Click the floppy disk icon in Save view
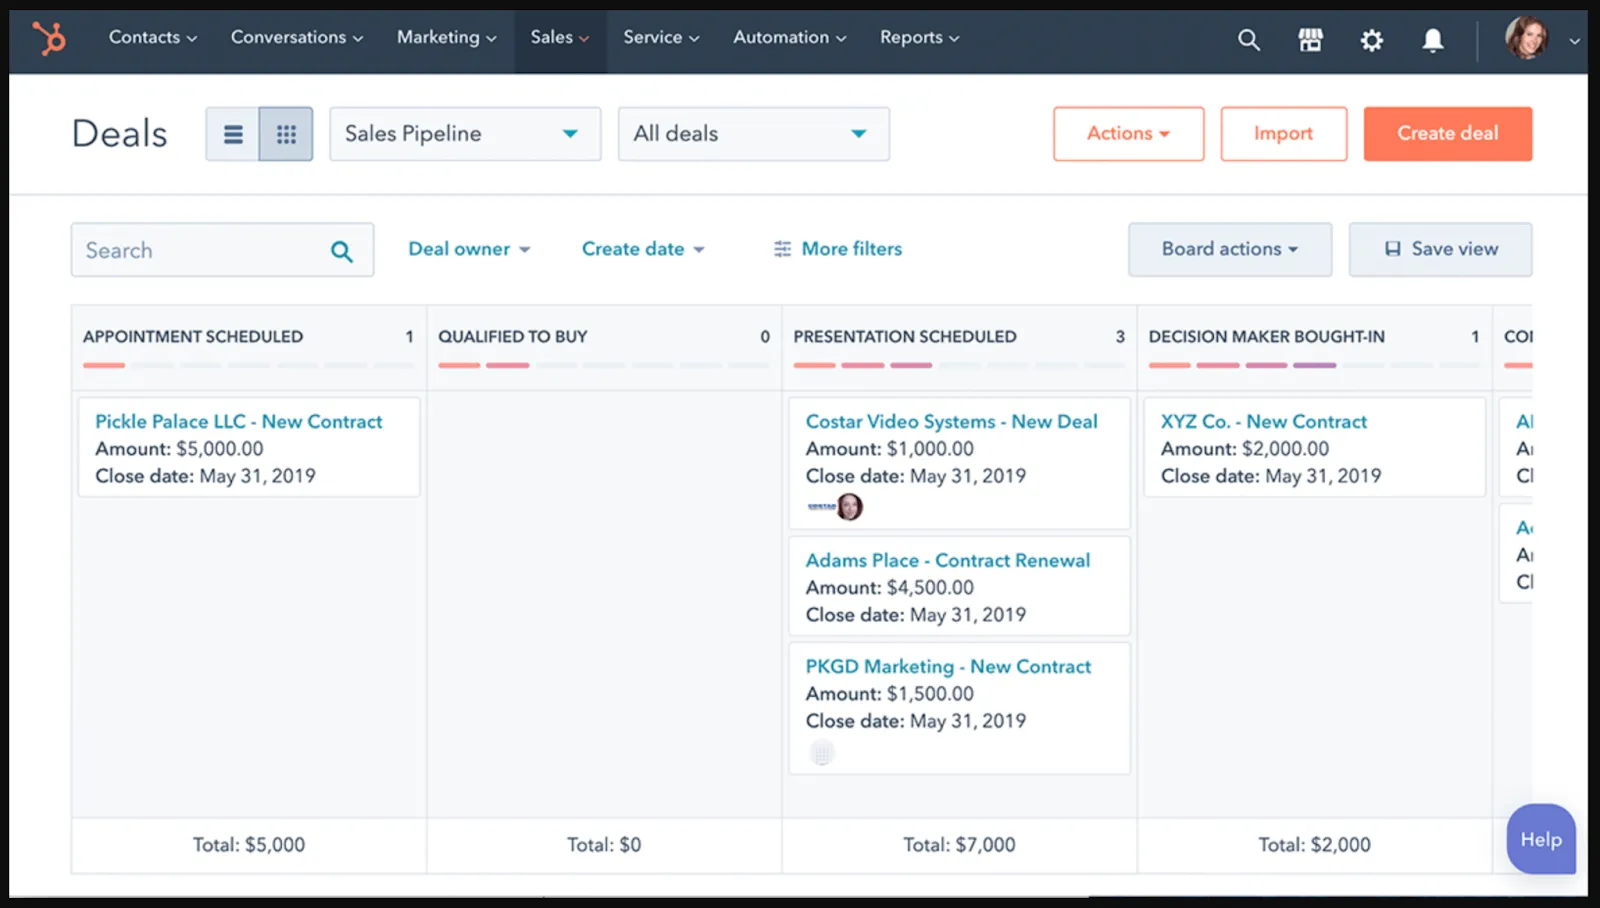Screen dimensions: 1600x908 click(x=1392, y=249)
